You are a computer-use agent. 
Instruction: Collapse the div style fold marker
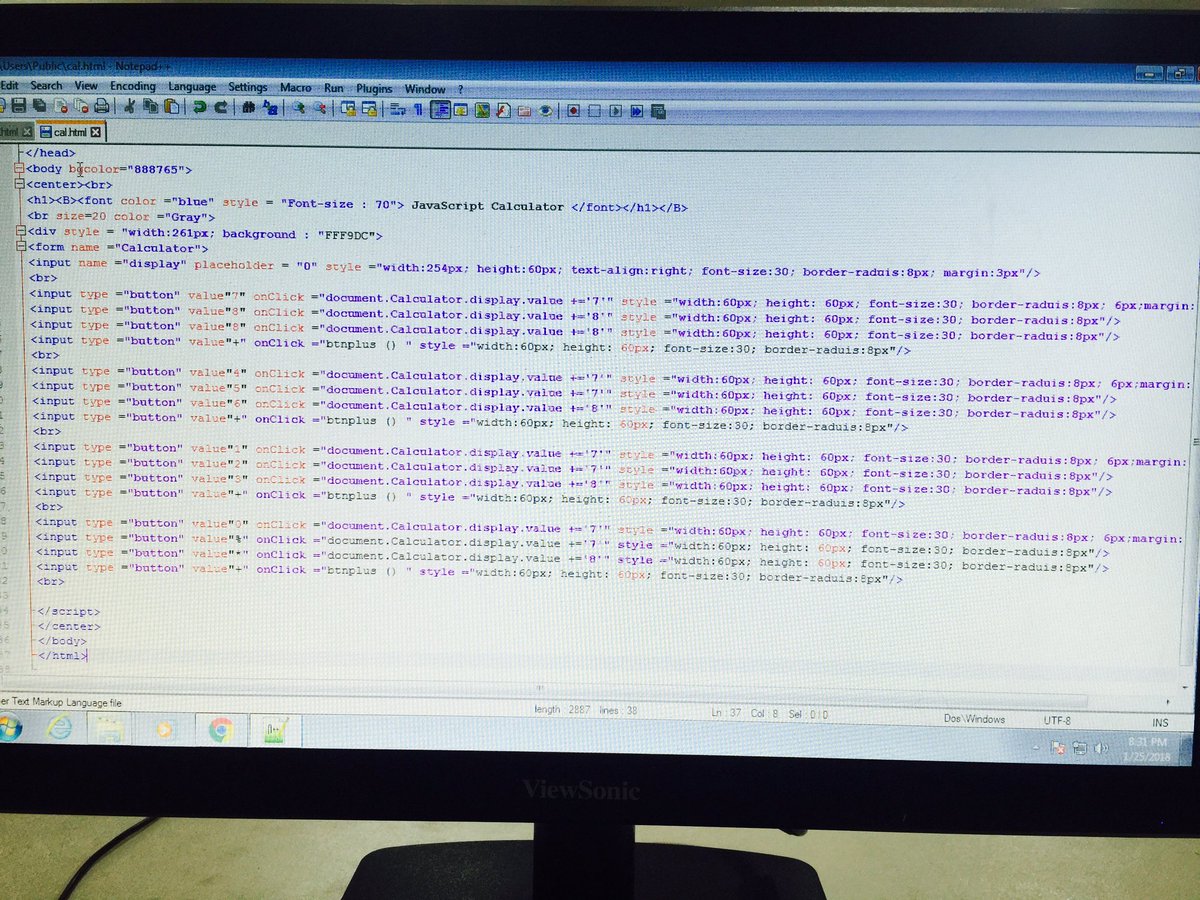point(20,232)
